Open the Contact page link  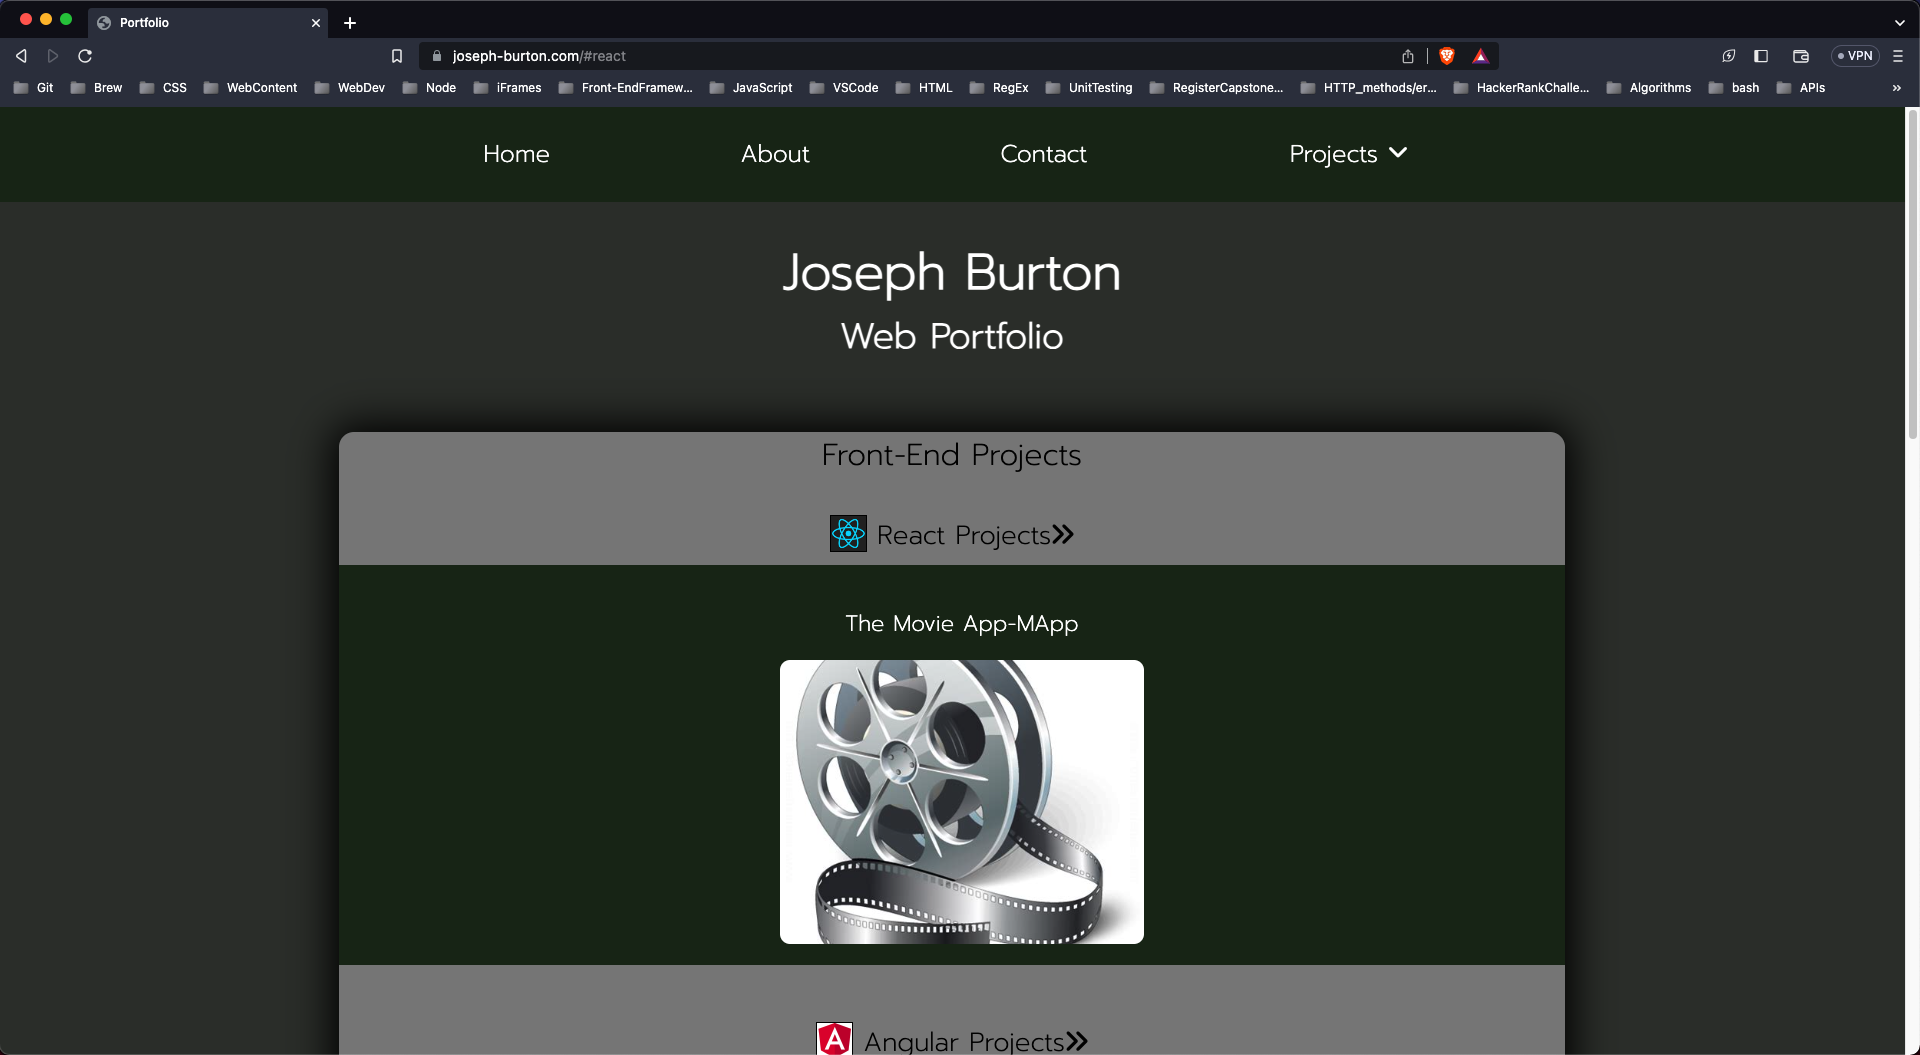[1043, 154]
